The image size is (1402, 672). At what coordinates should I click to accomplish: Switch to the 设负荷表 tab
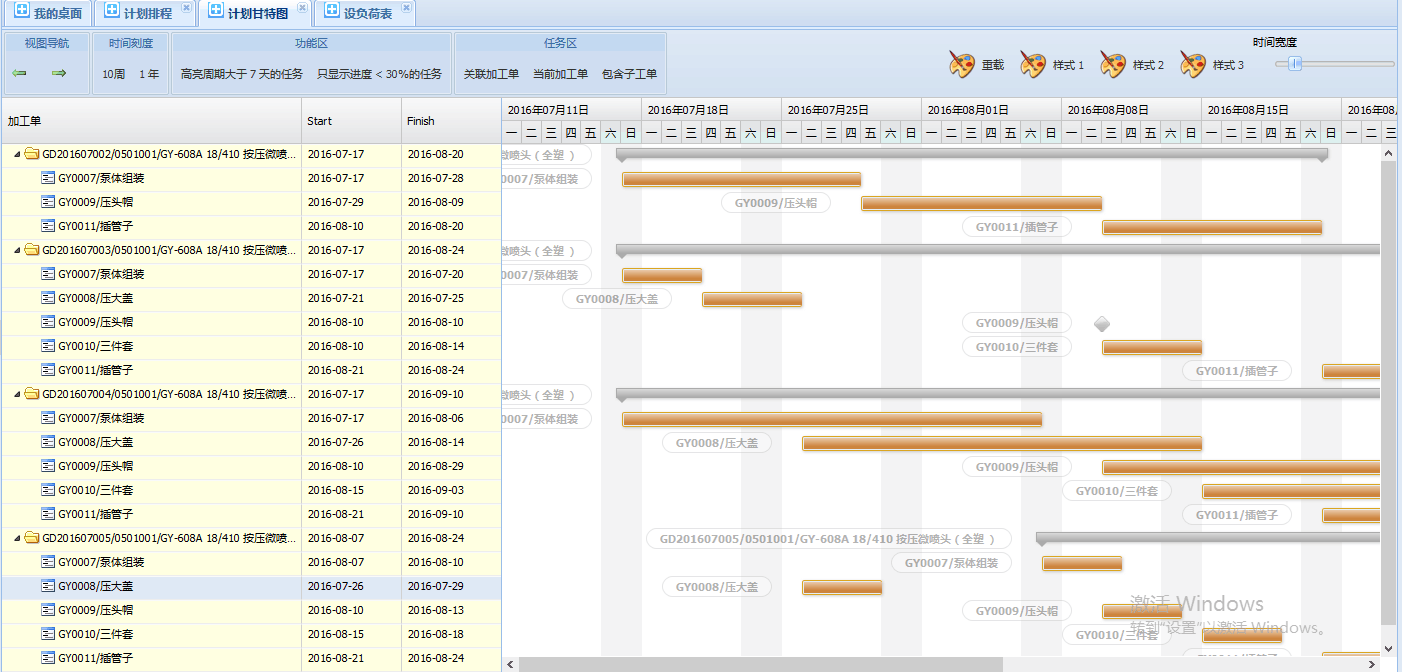(367, 14)
